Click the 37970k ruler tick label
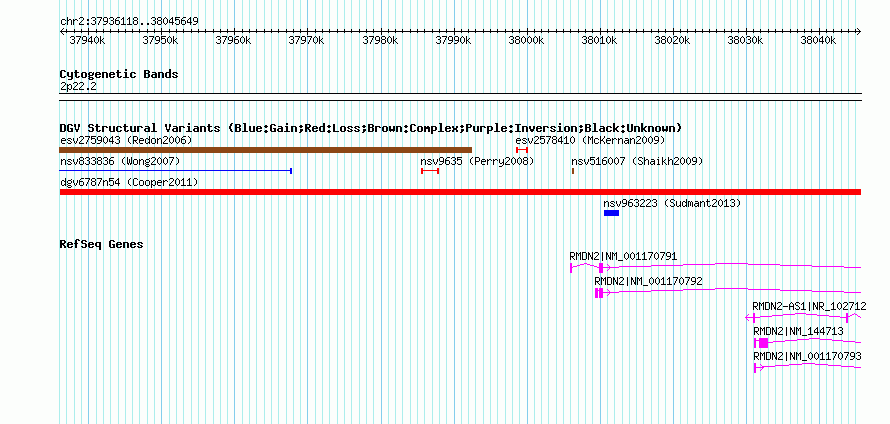This screenshot has width=890, height=424. pyautogui.click(x=307, y=40)
